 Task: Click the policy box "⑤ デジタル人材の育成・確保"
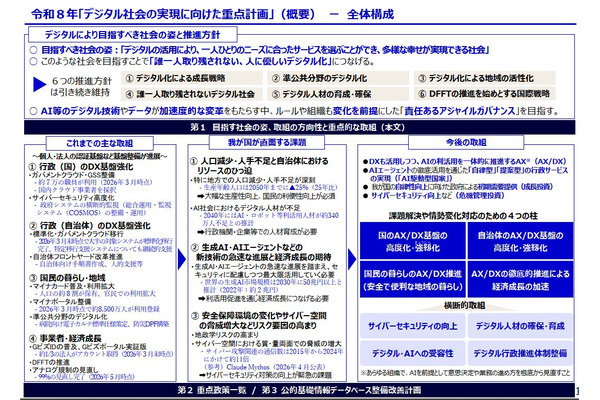pos(338,94)
